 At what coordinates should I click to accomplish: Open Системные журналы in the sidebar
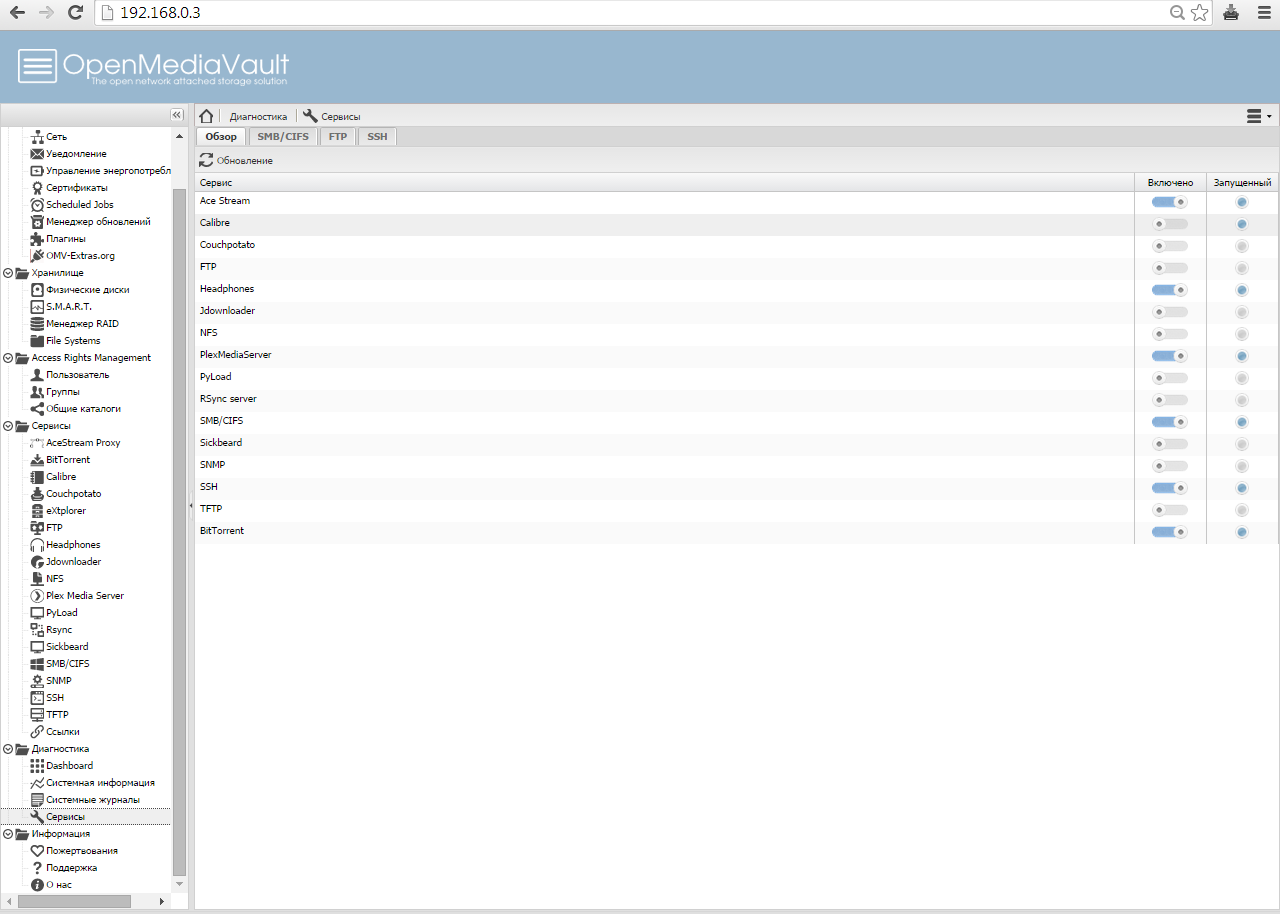coord(92,800)
